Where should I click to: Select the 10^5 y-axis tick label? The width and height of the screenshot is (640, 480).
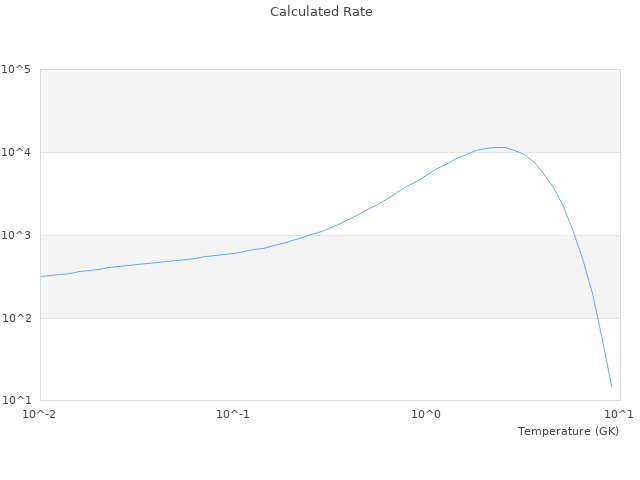pos(16,69)
